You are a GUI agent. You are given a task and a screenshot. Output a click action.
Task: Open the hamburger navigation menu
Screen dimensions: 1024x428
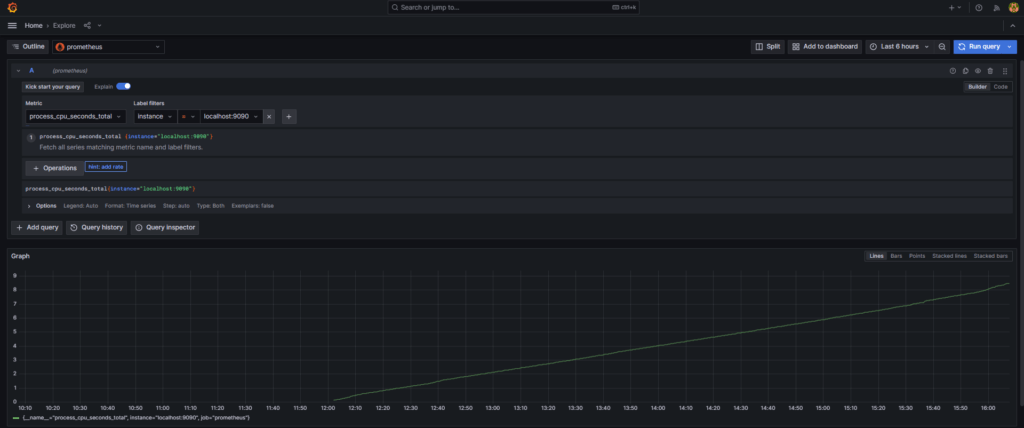(x=12, y=25)
